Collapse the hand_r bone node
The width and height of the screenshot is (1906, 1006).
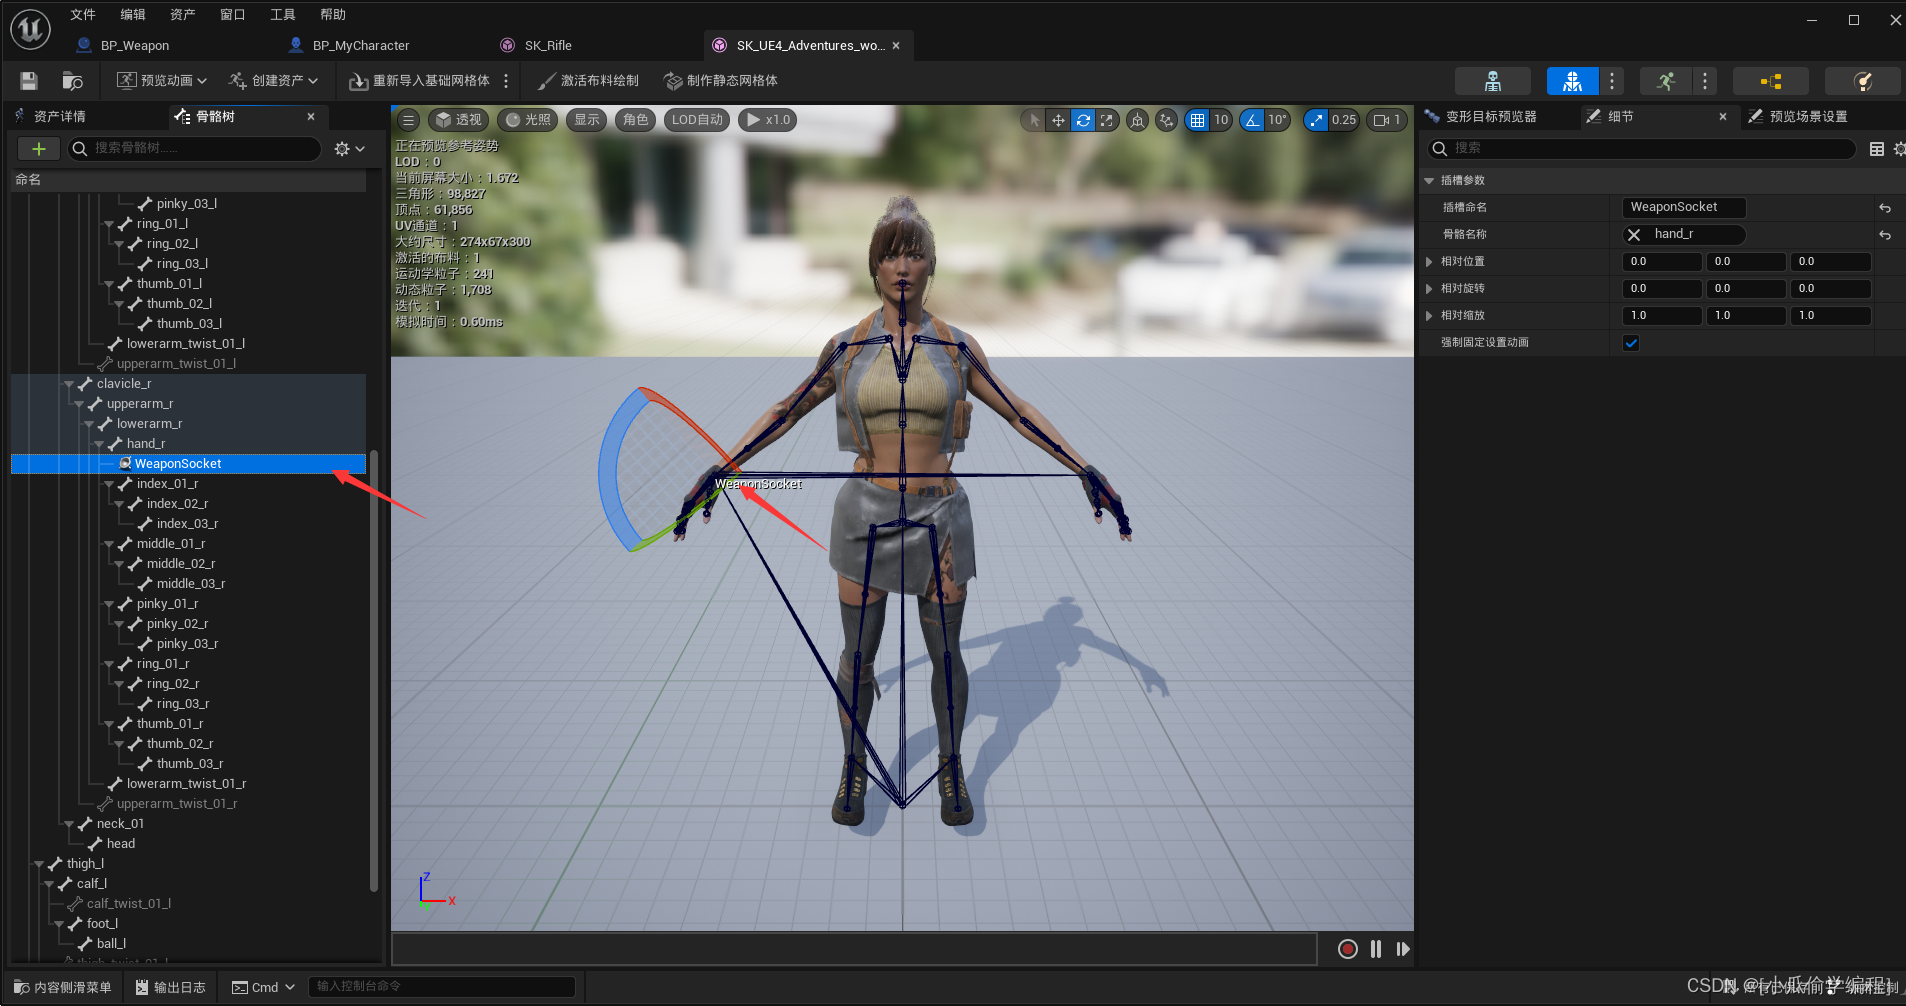(99, 444)
